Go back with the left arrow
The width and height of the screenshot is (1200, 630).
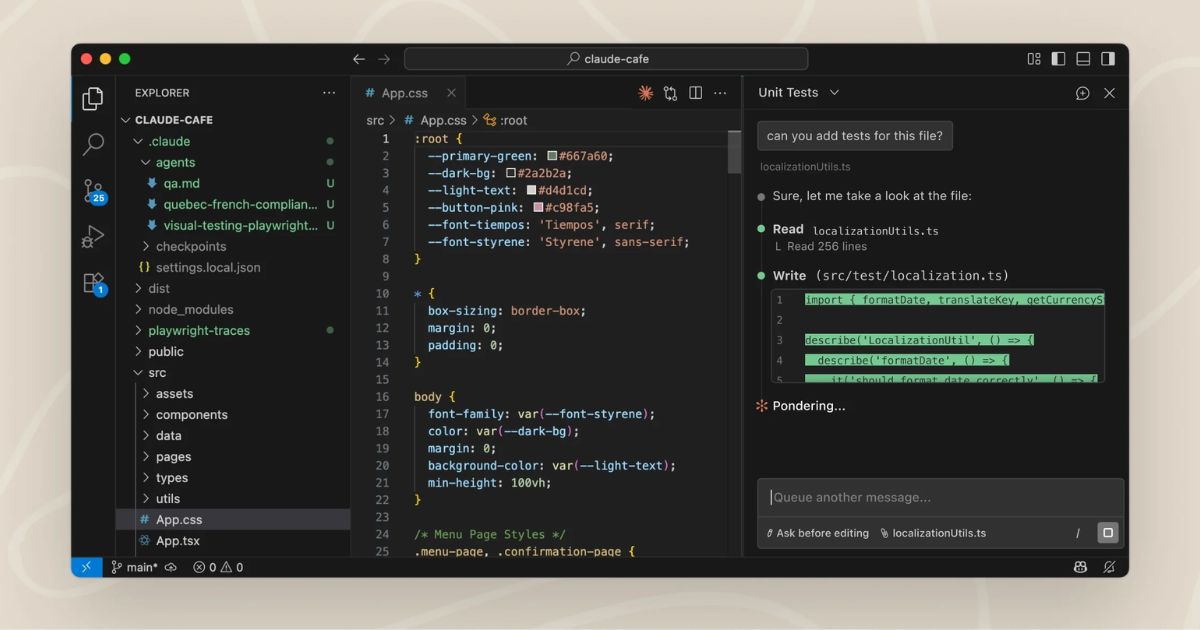359,59
